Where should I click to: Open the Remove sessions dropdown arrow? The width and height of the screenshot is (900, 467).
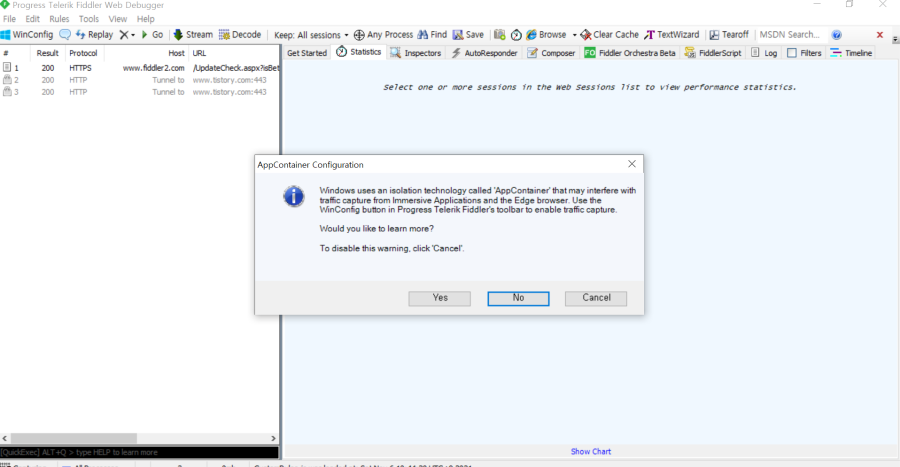[133, 35]
